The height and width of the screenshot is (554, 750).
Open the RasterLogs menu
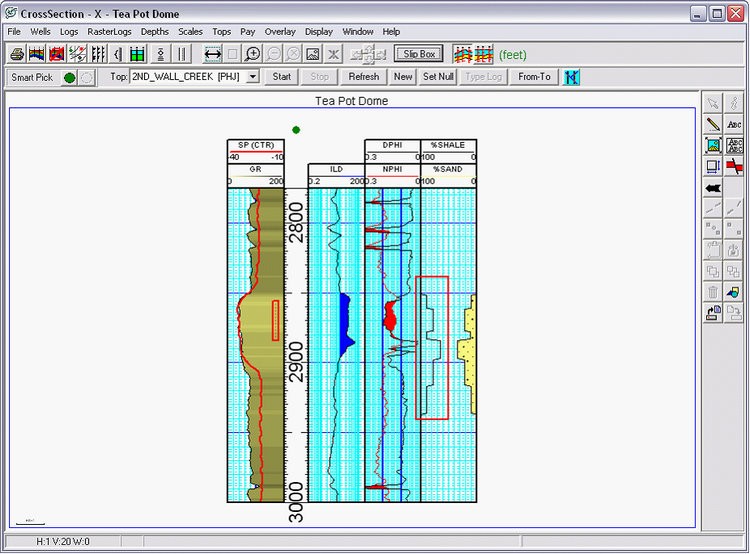click(x=109, y=32)
